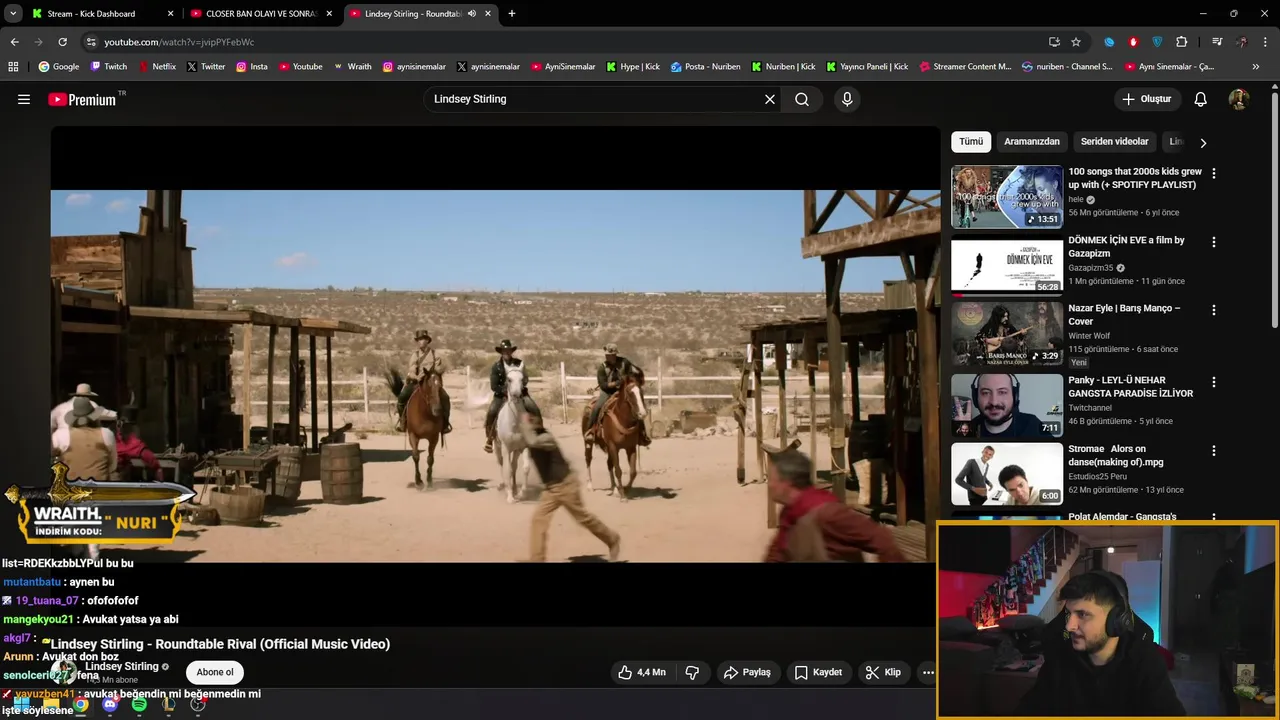Open Spotify from the taskbar

pos(139,705)
